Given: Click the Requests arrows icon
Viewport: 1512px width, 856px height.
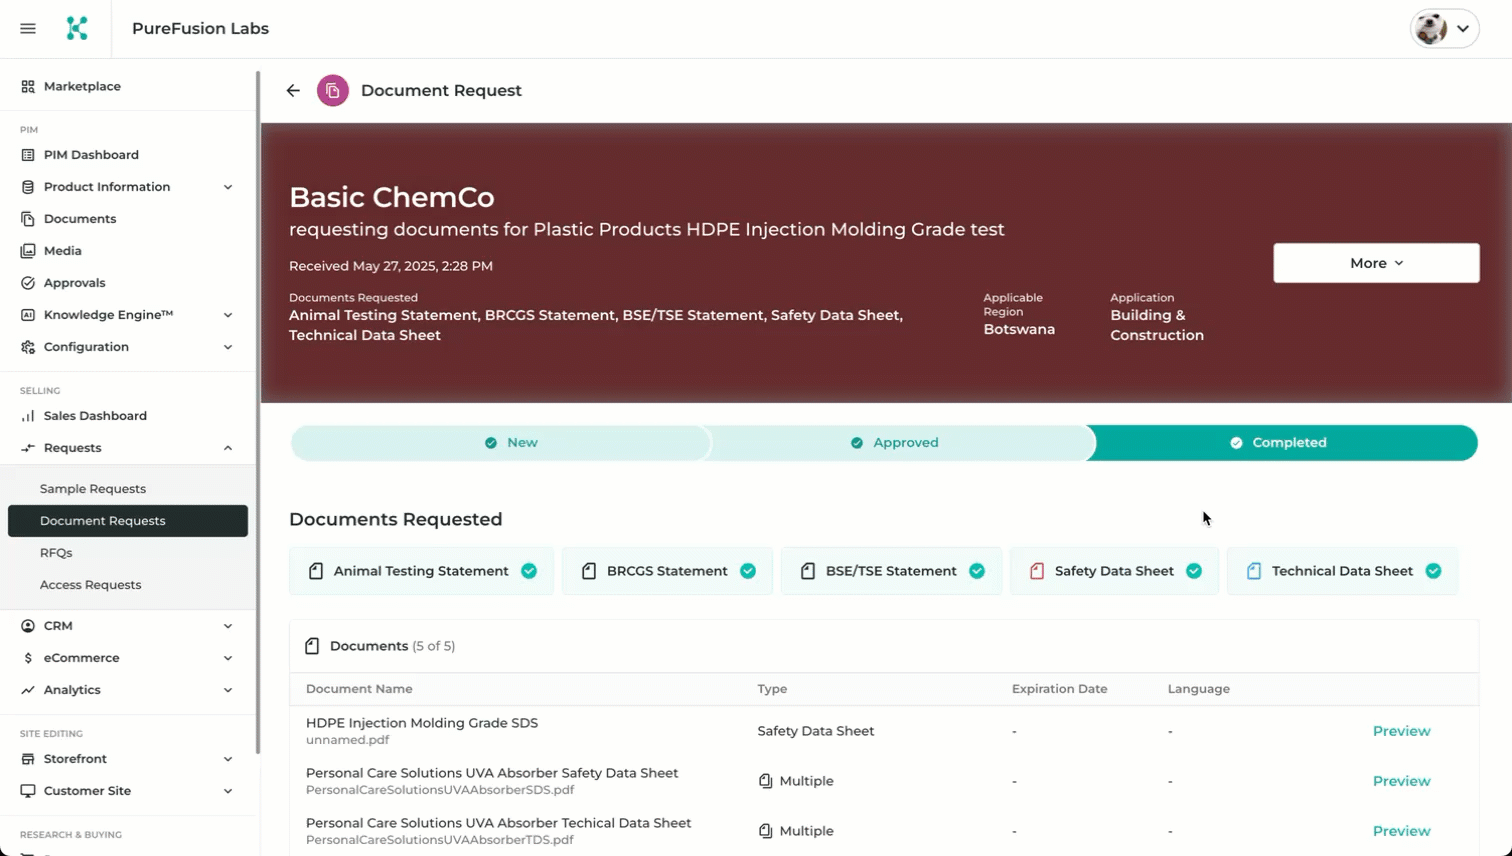Looking at the screenshot, I should pyautogui.click(x=28, y=448).
